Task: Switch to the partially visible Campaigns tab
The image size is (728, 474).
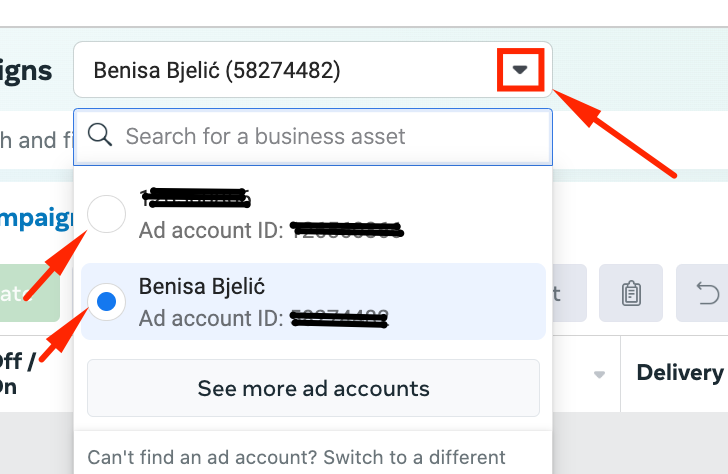Action: (x=36, y=218)
